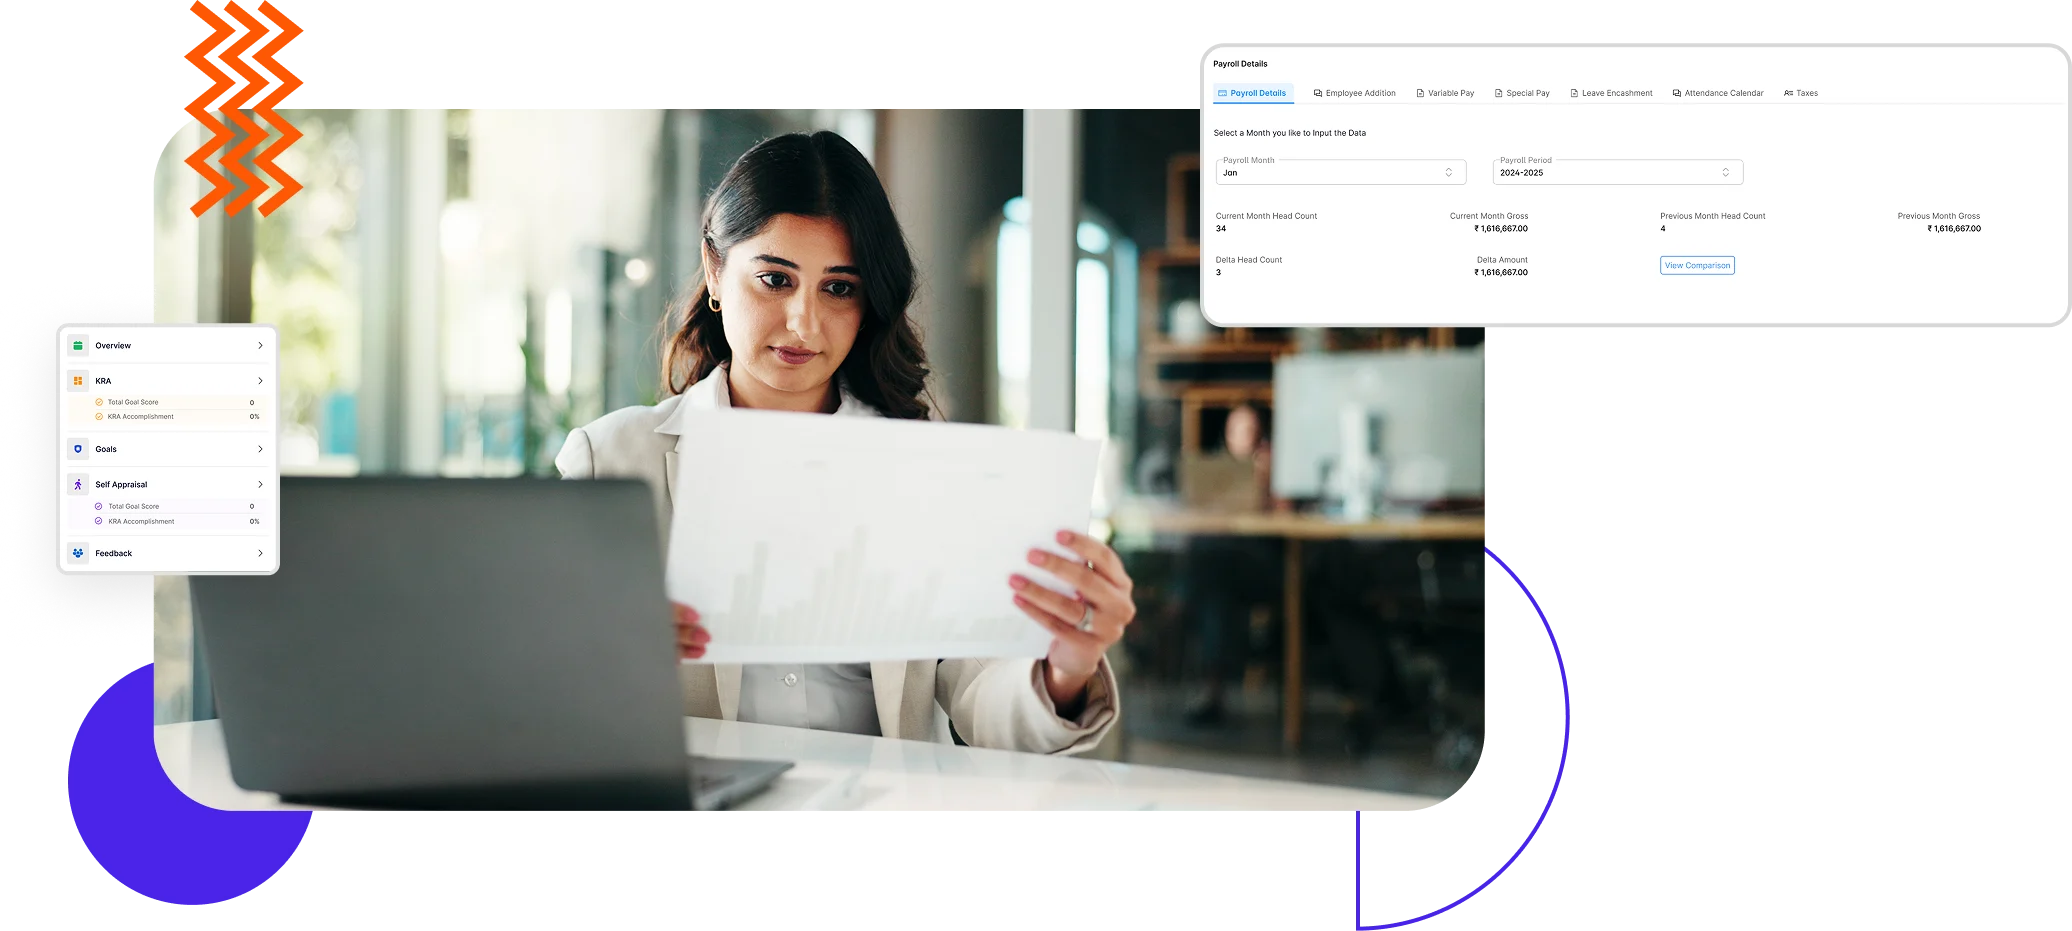Click the orange KRA grid icon
The height and width of the screenshot is (931, 2072).
click(78, 381)
